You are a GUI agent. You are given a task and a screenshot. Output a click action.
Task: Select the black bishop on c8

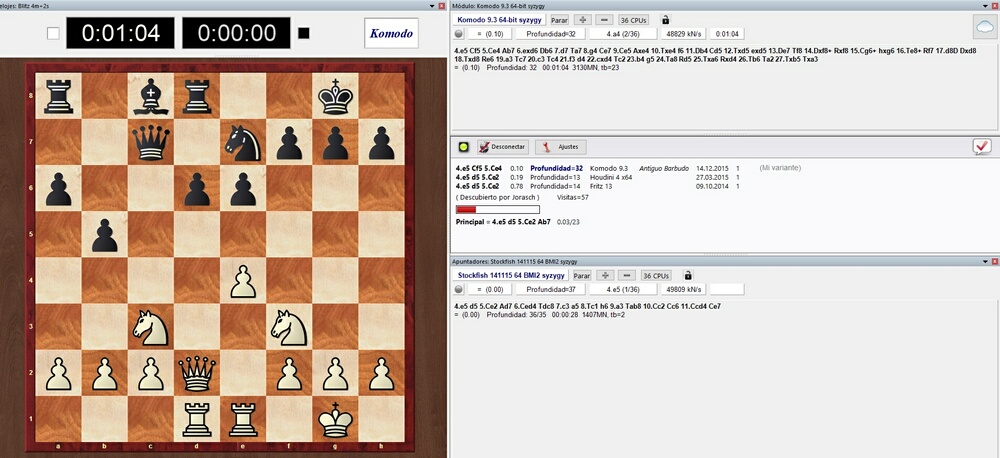pyautogui.click(x=151, y=96)
